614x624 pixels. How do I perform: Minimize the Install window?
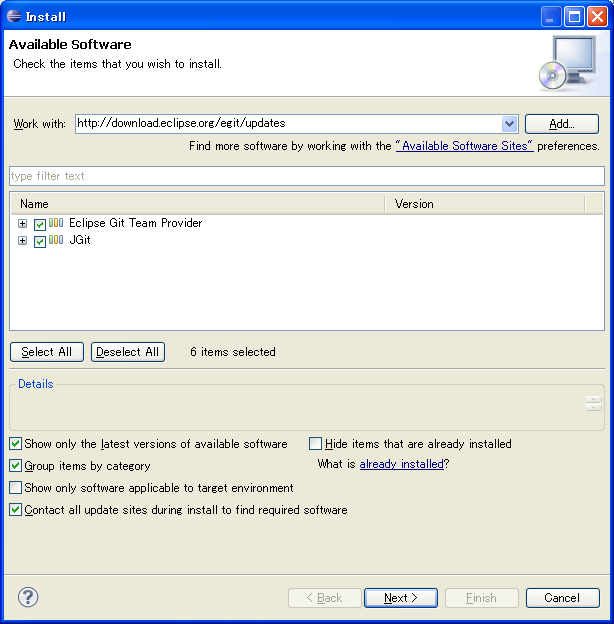click(x=550, y=17)
